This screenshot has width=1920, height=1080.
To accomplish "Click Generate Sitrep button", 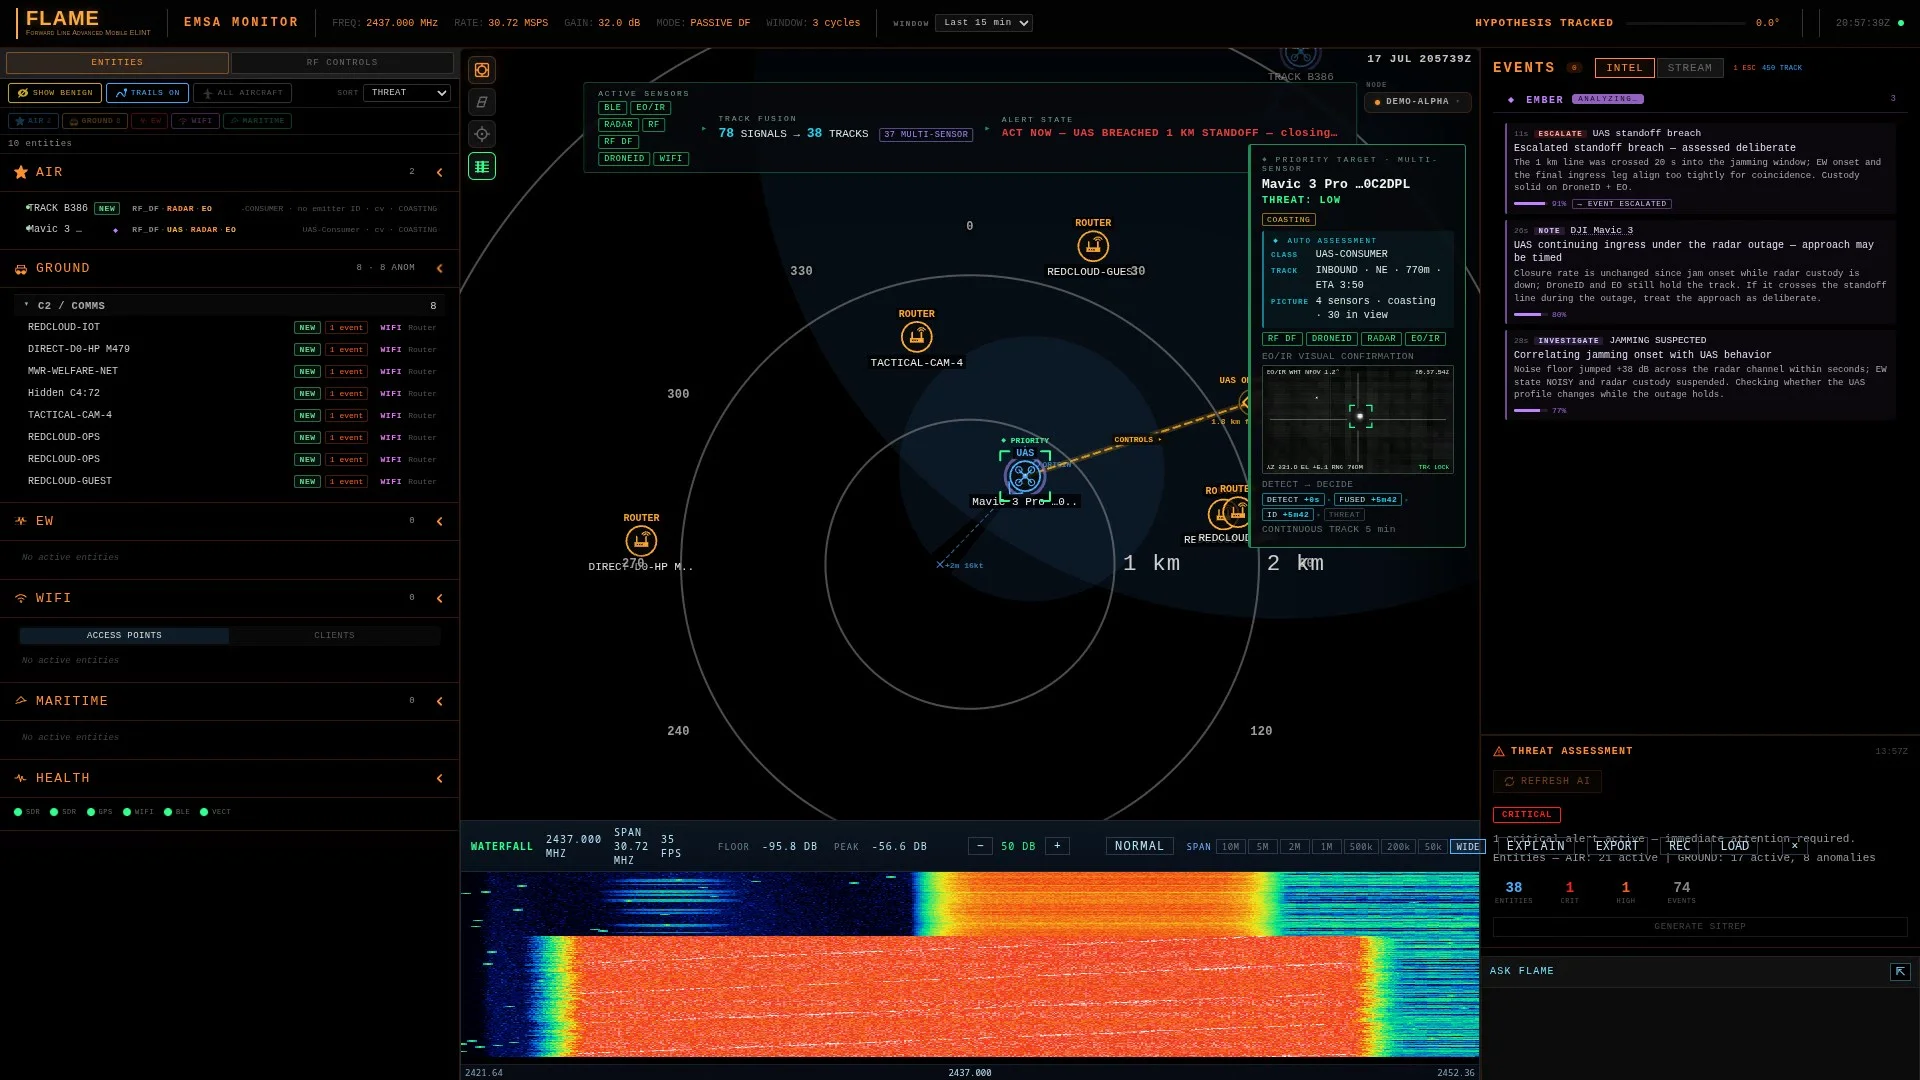I will pos(1700,927).
